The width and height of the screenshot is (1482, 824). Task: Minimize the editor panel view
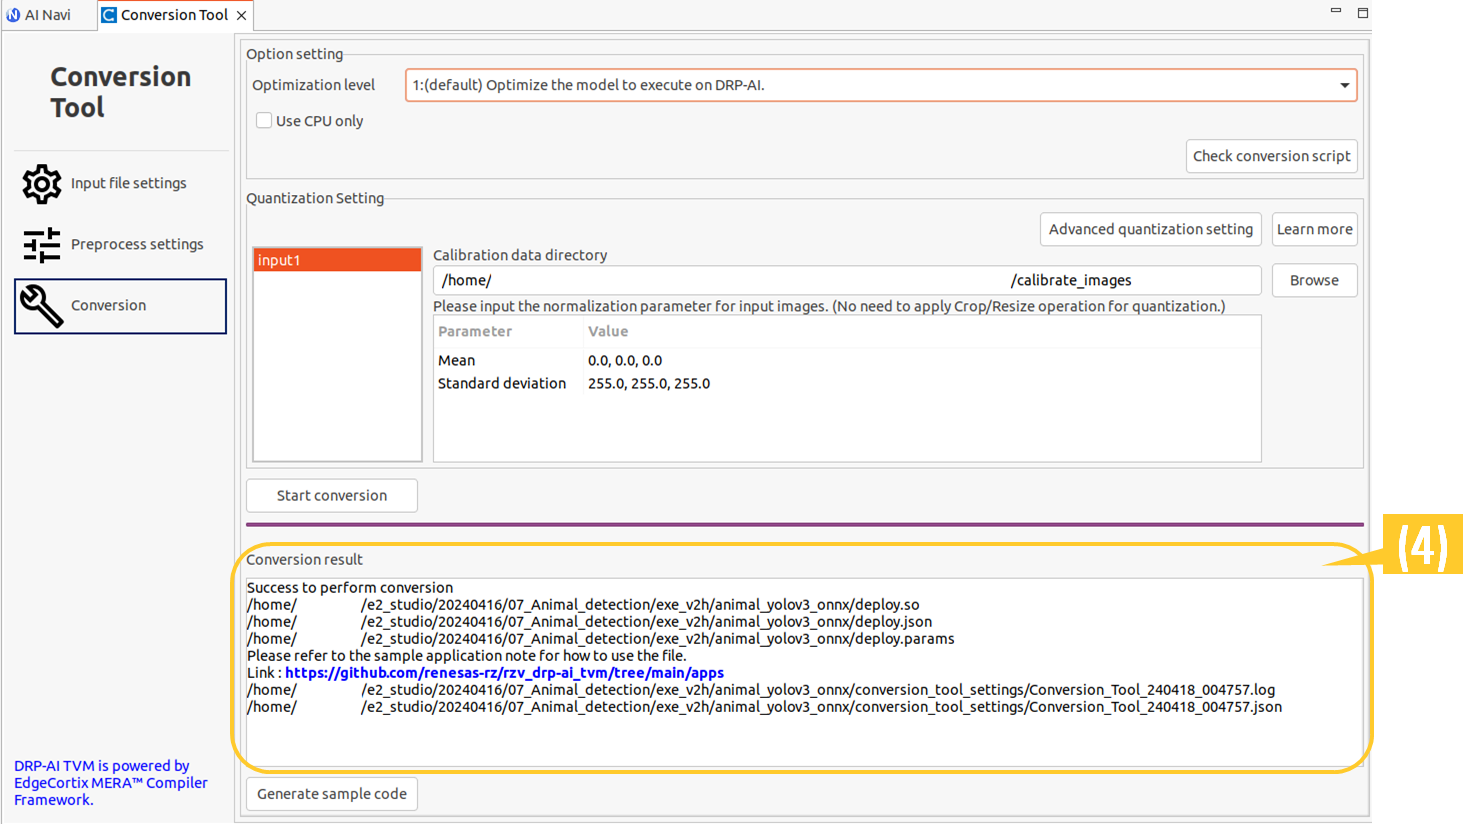[x=1335, y=11]
